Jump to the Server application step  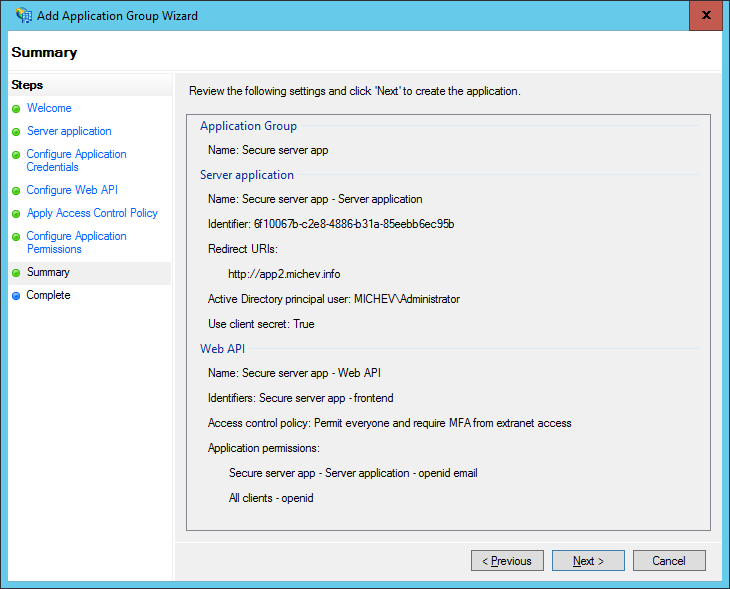(69, 131)
